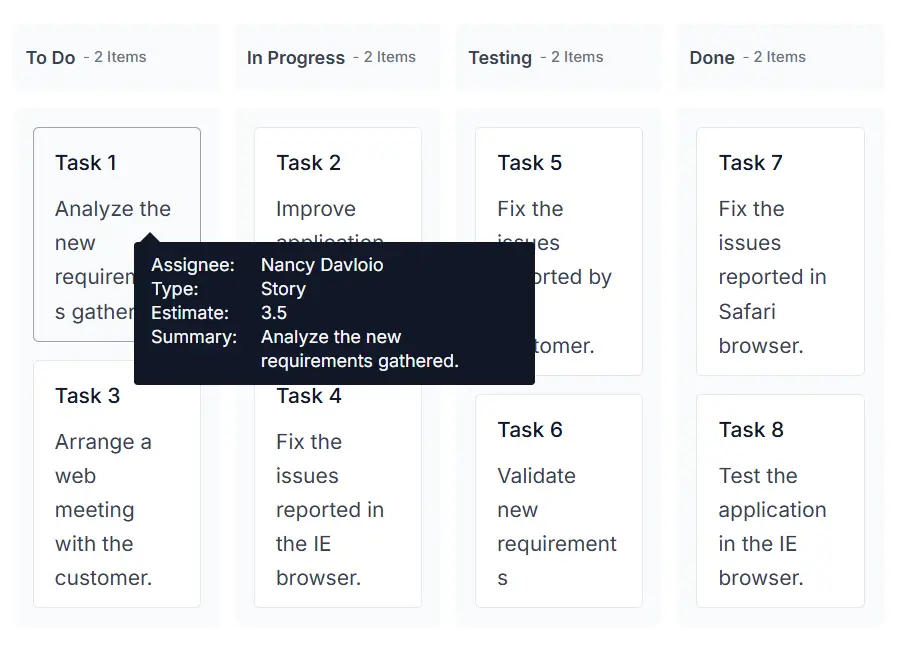Click the In Progress column header
The image size is (915, 653).
tap(338, 57)
